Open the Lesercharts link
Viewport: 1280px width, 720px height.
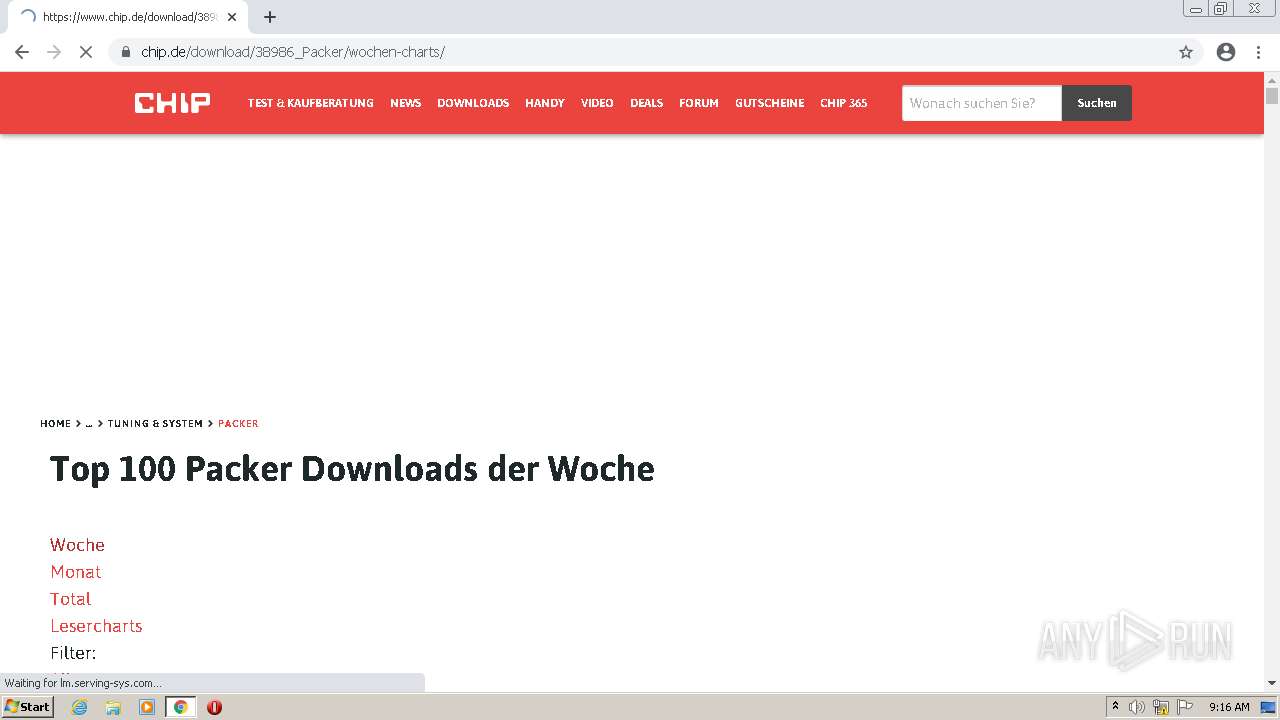[x=96, y=626]
